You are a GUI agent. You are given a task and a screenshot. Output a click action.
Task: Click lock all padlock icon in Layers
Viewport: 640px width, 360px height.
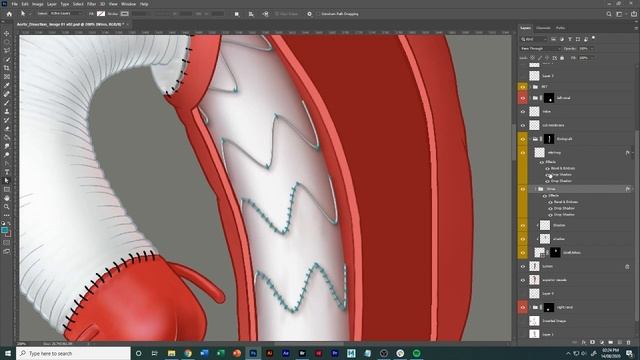click(x=562, y=58)
